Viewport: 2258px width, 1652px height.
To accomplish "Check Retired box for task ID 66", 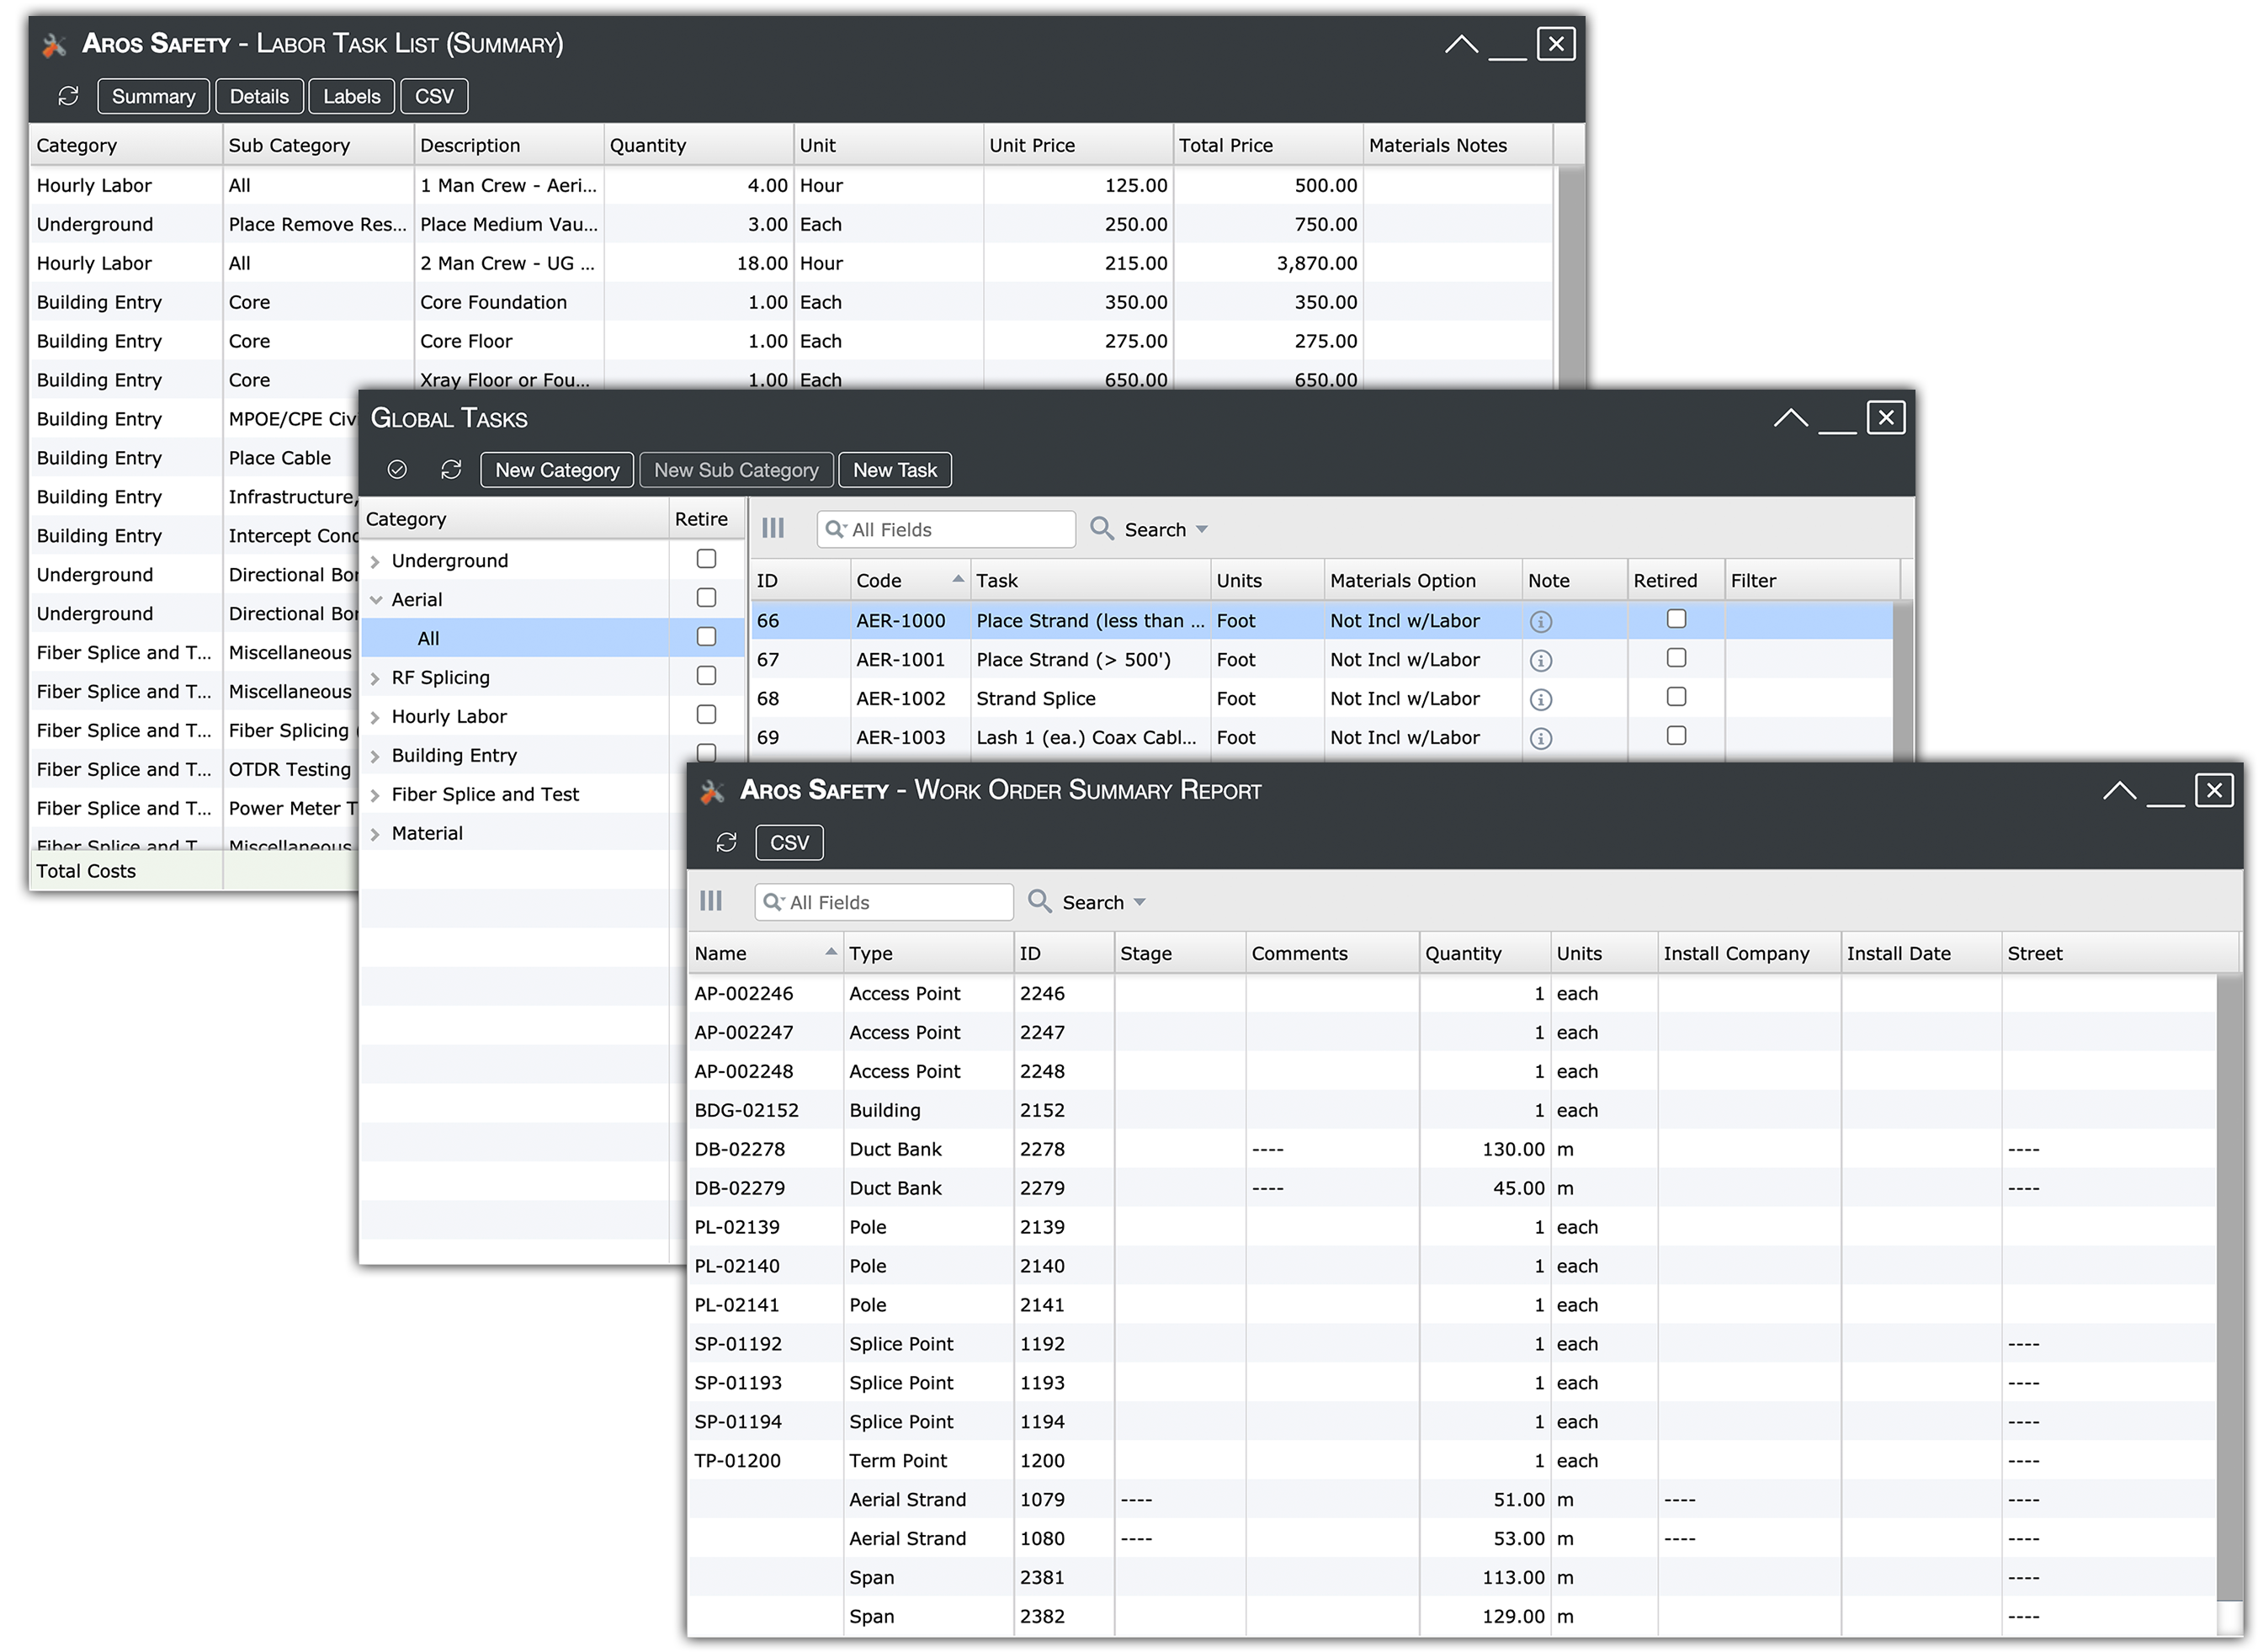I will click(x=1676, y=619).
